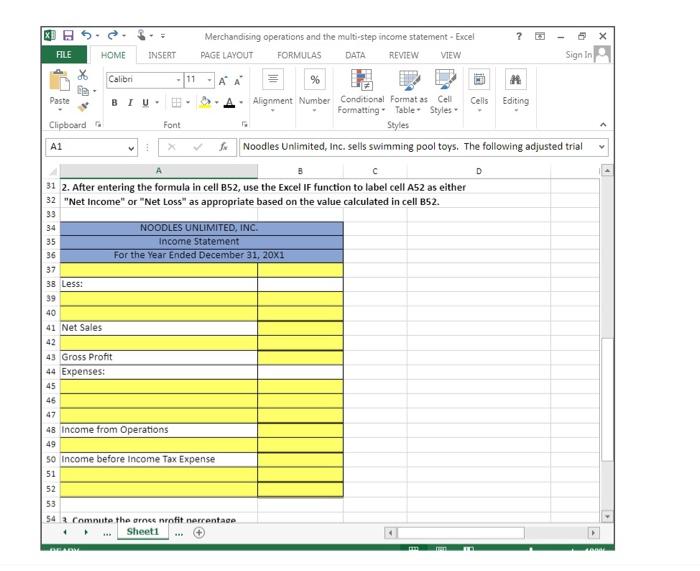The image size is (700, 571).
Task: Decrease font size with the smaller A icon
Action: tap(238, 80)
